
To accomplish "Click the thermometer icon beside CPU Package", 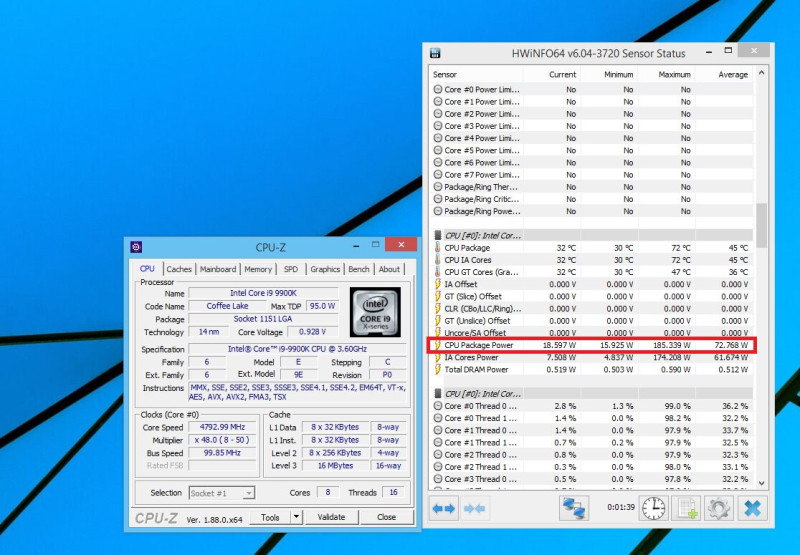I will tap(437, 247).
